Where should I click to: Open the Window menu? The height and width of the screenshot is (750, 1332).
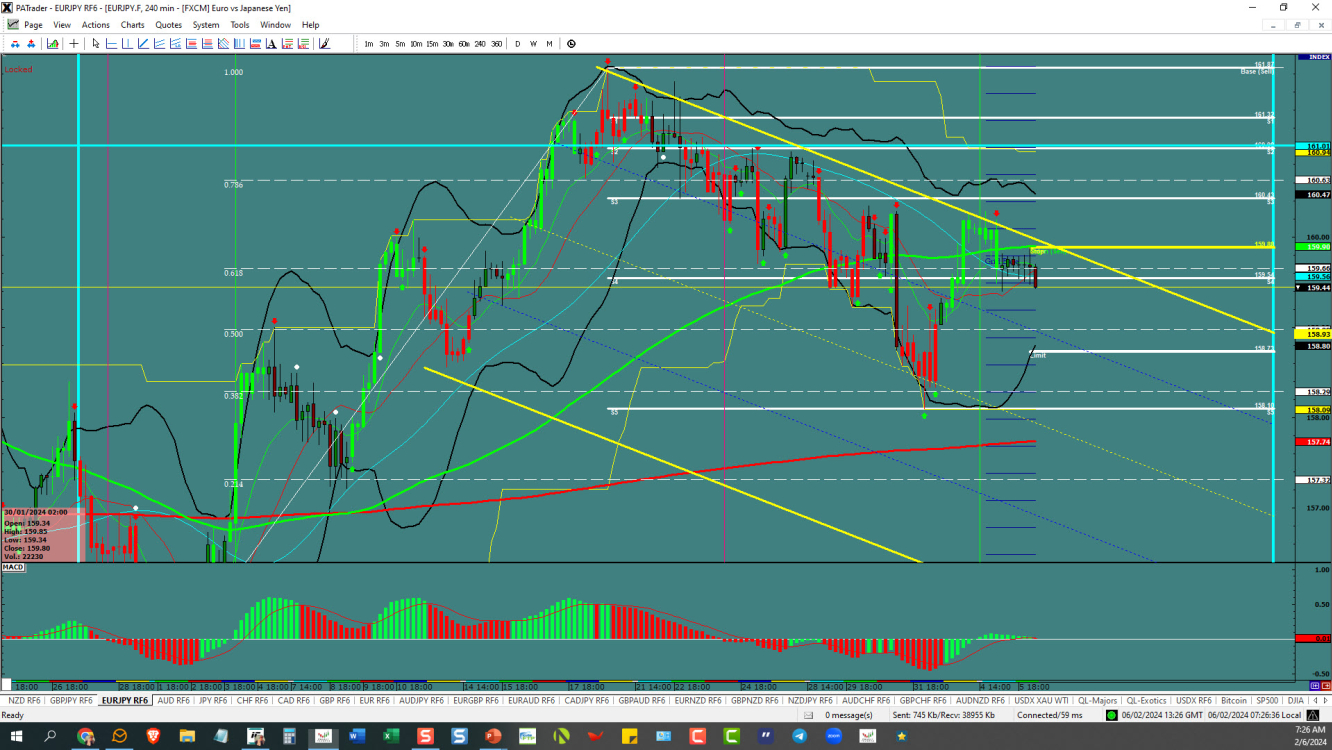275,25
